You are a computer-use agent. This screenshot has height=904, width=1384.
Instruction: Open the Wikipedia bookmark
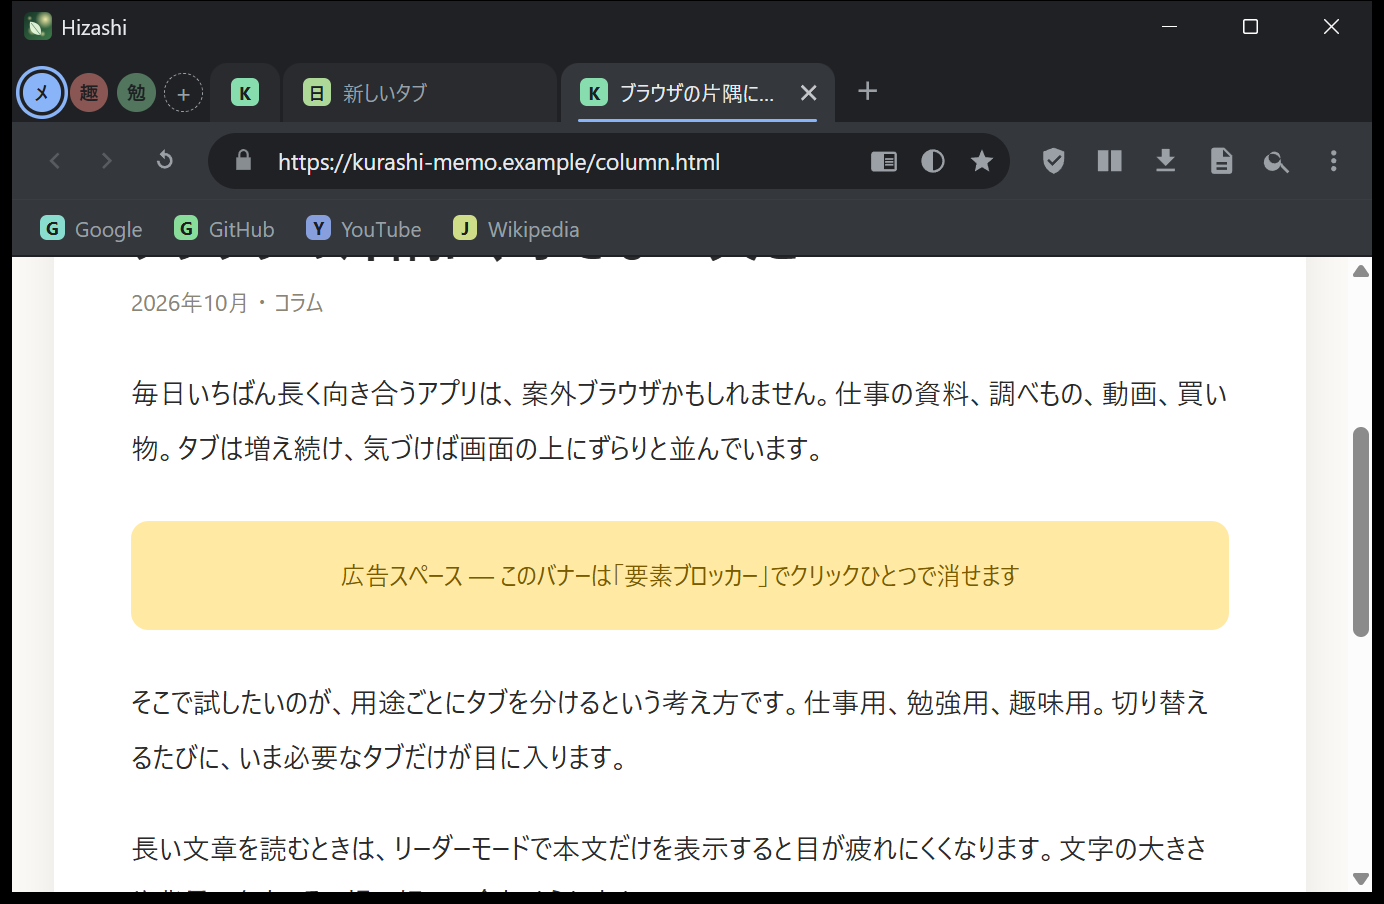coord(516,229)
